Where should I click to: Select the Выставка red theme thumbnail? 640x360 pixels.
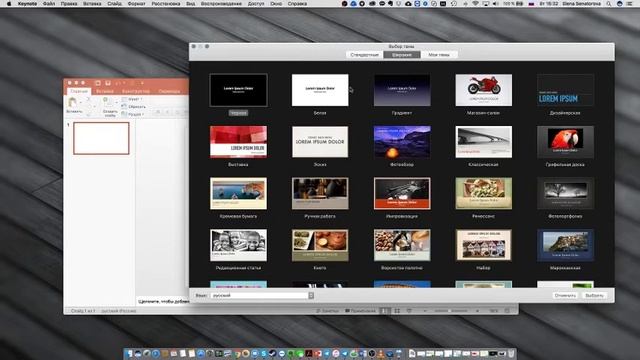click(x=238, y=142)
